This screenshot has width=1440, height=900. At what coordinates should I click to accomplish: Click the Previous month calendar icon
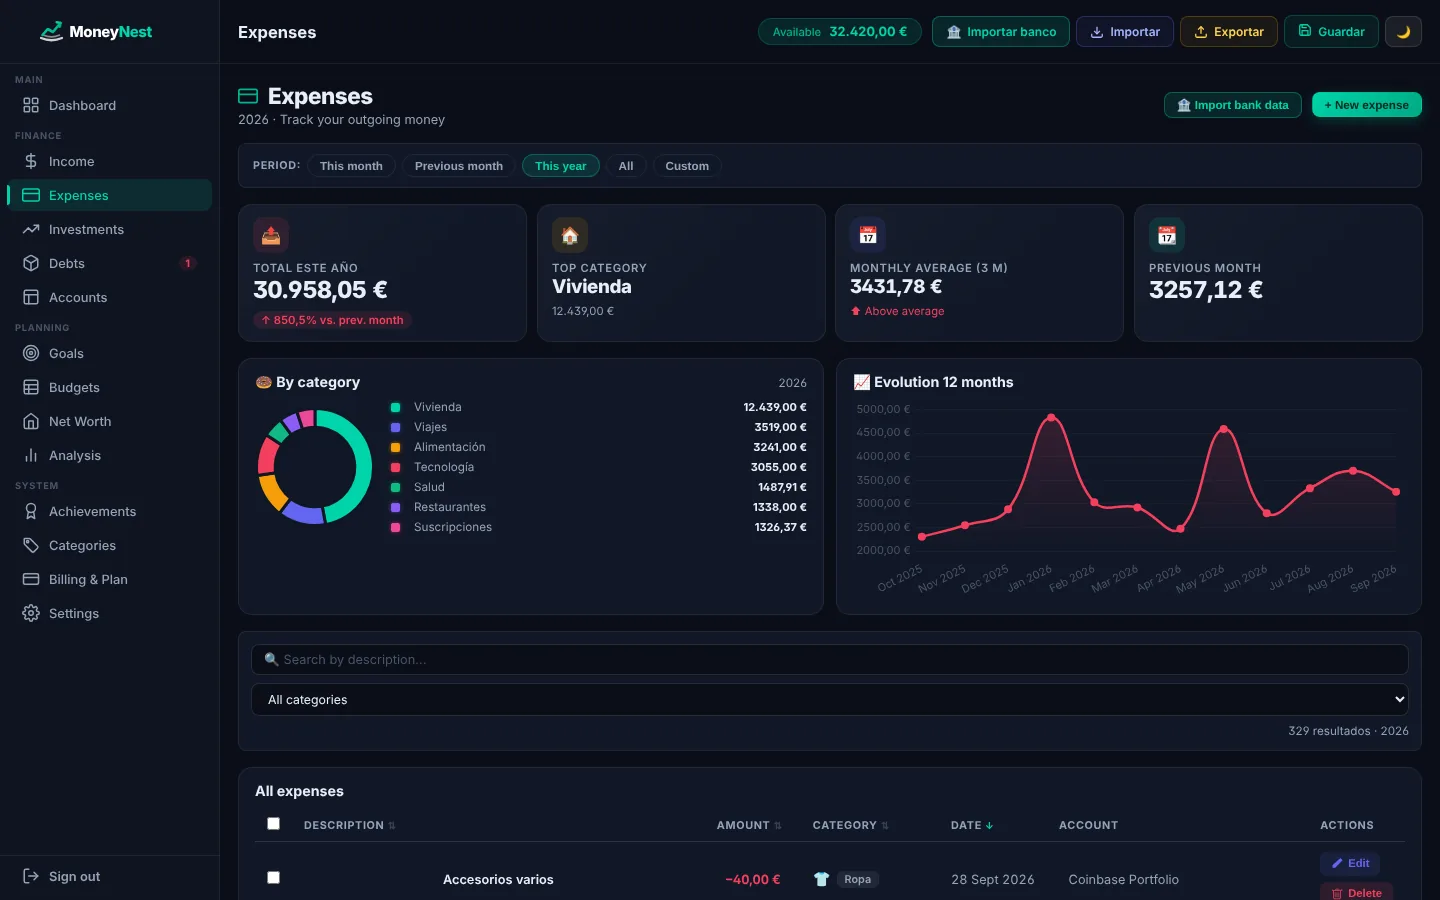click(x=1167, y=235)
